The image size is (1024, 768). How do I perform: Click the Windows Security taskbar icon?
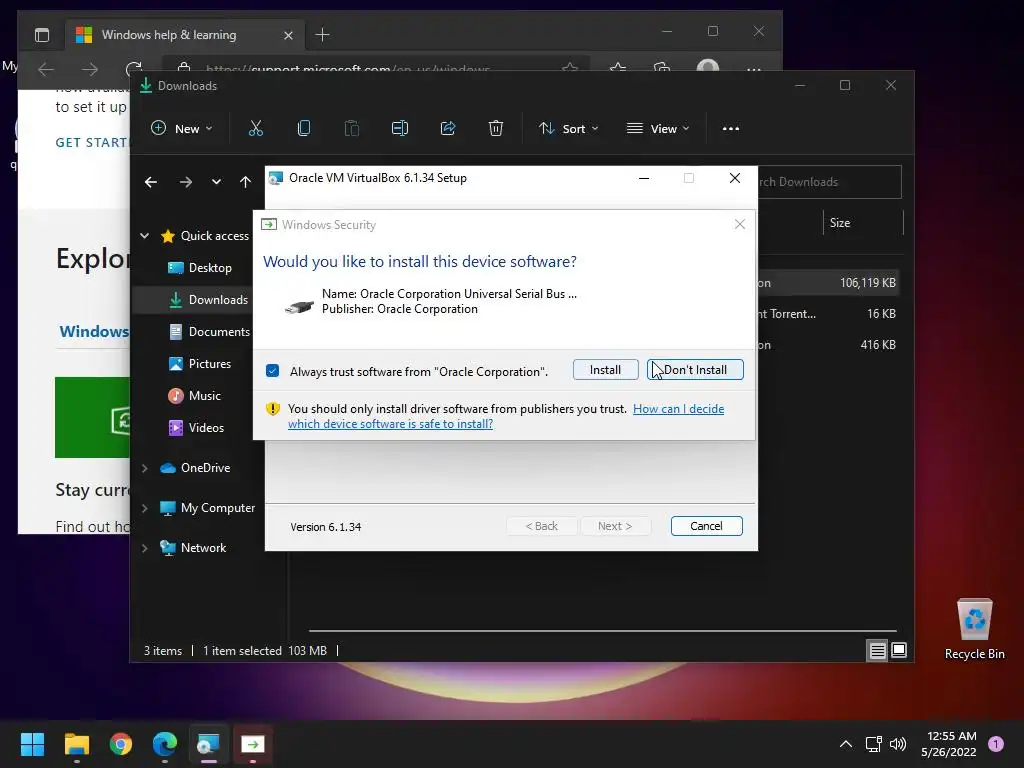[x=253, y=744]
